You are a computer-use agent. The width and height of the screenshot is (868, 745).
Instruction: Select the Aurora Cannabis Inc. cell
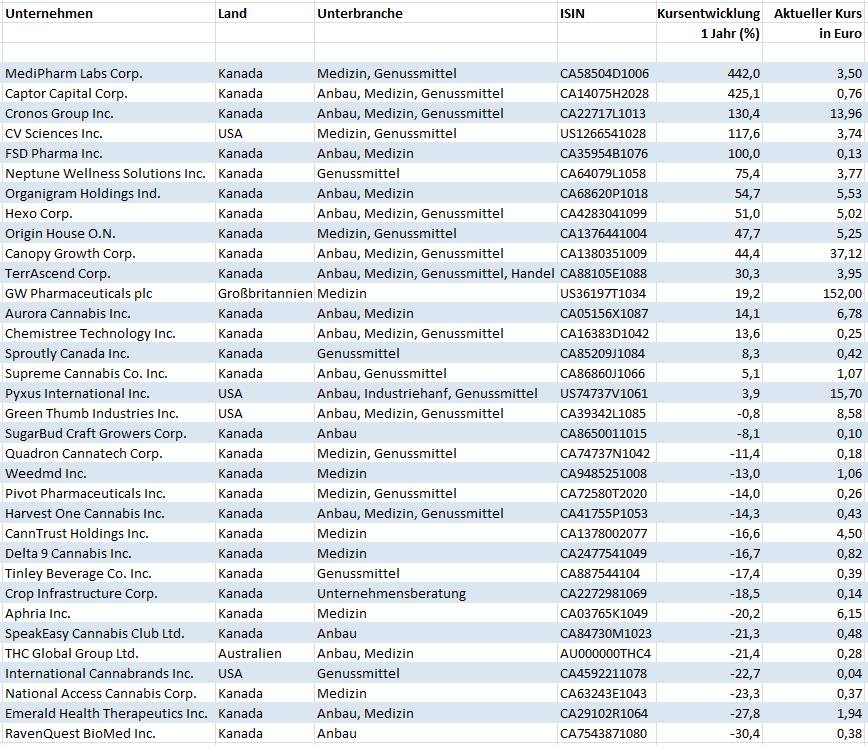point(108,313)
